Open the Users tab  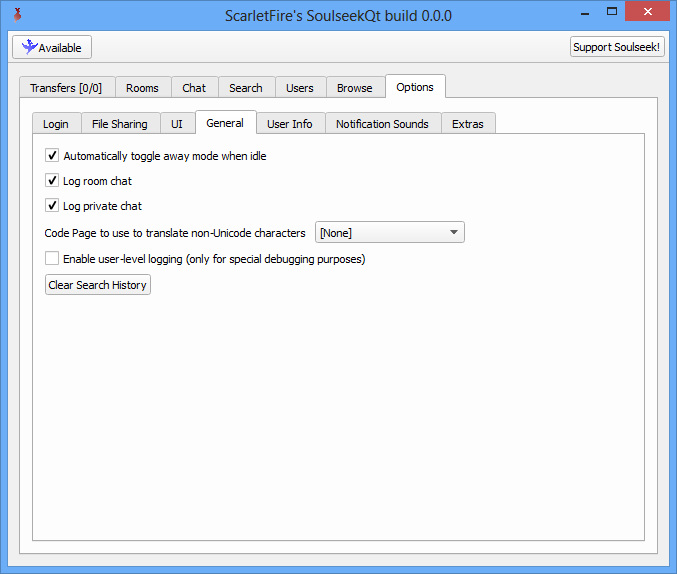pos(300,88)
